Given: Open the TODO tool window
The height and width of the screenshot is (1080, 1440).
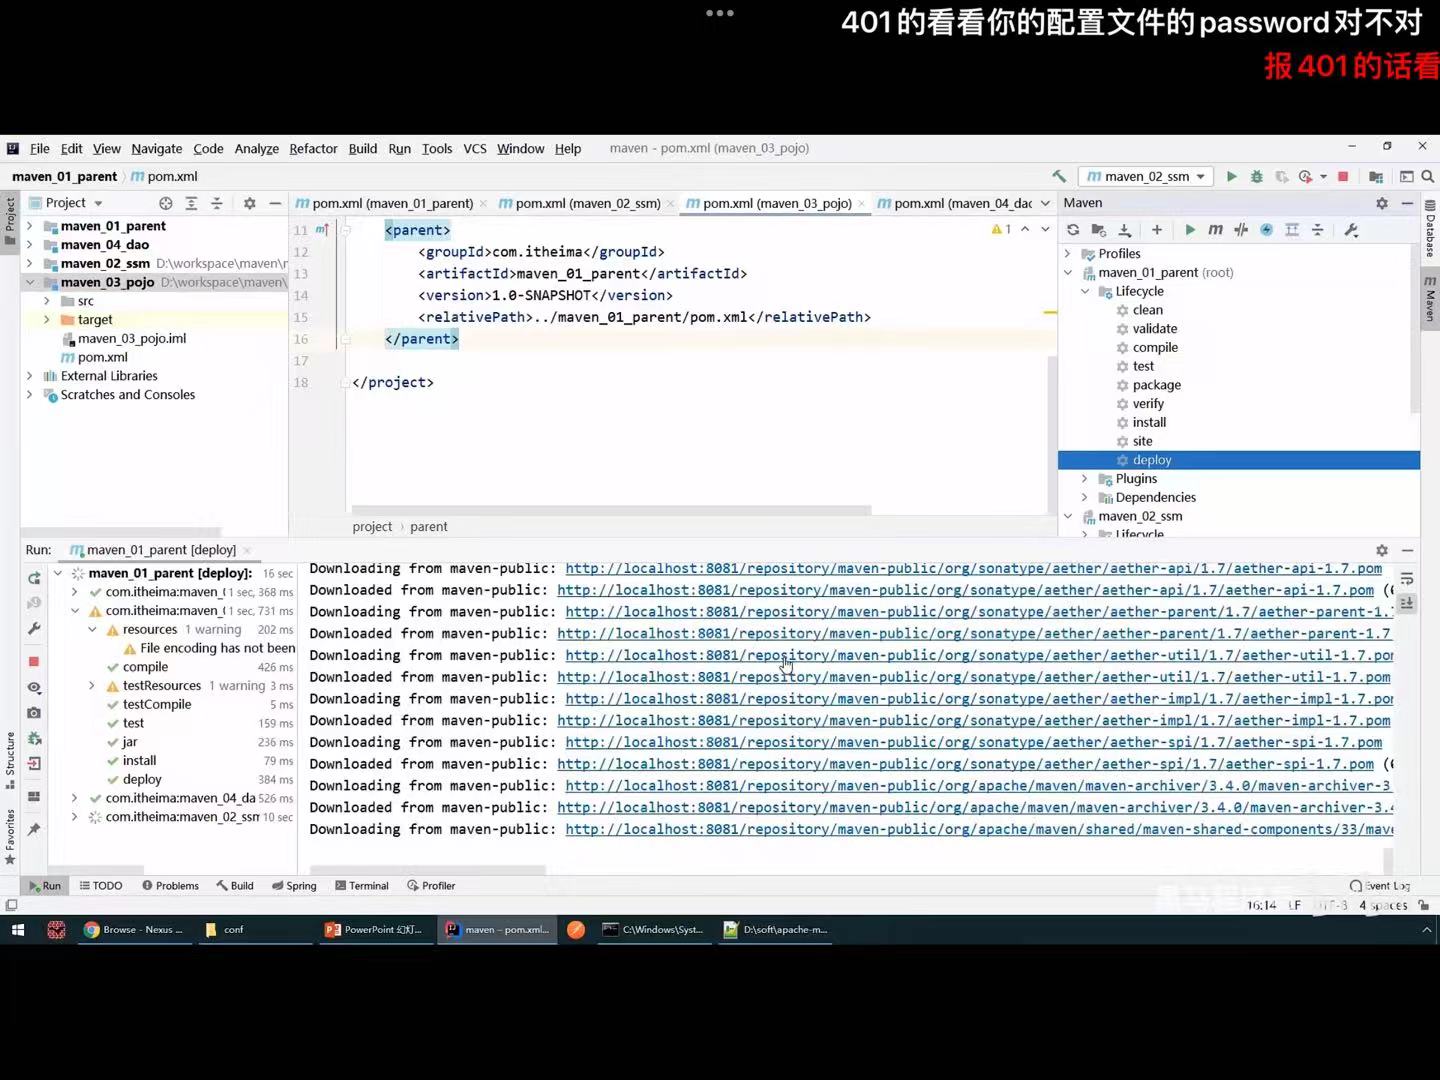Looking at the screenshot, I should [101, 886].
